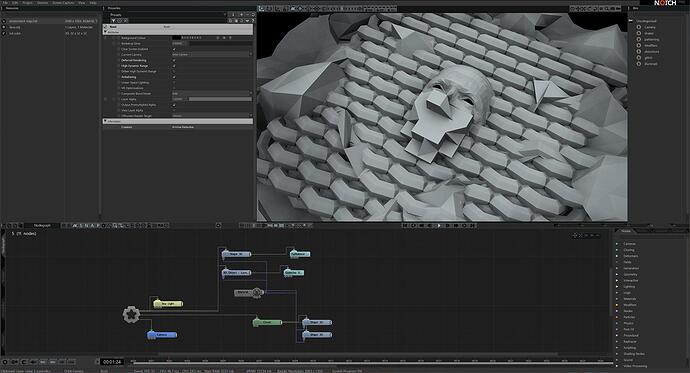Click the timeline ruler at the bottom
This screenshot has width=690, height=373.
372,362
